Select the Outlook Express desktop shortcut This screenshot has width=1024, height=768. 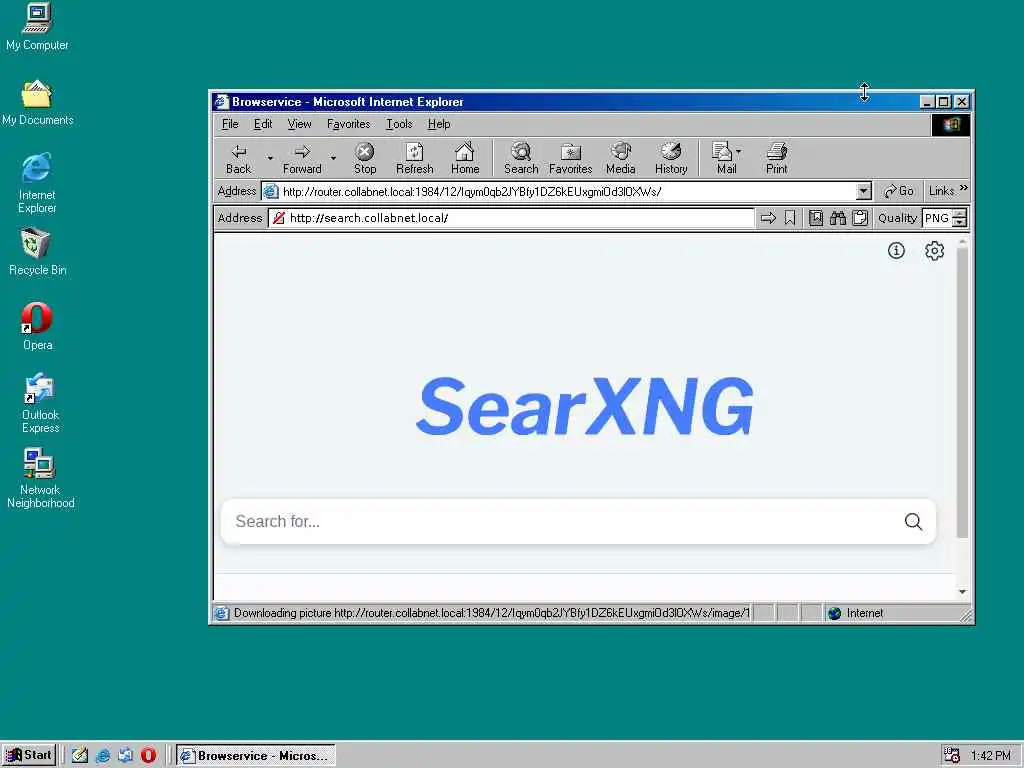pos(40,403)
